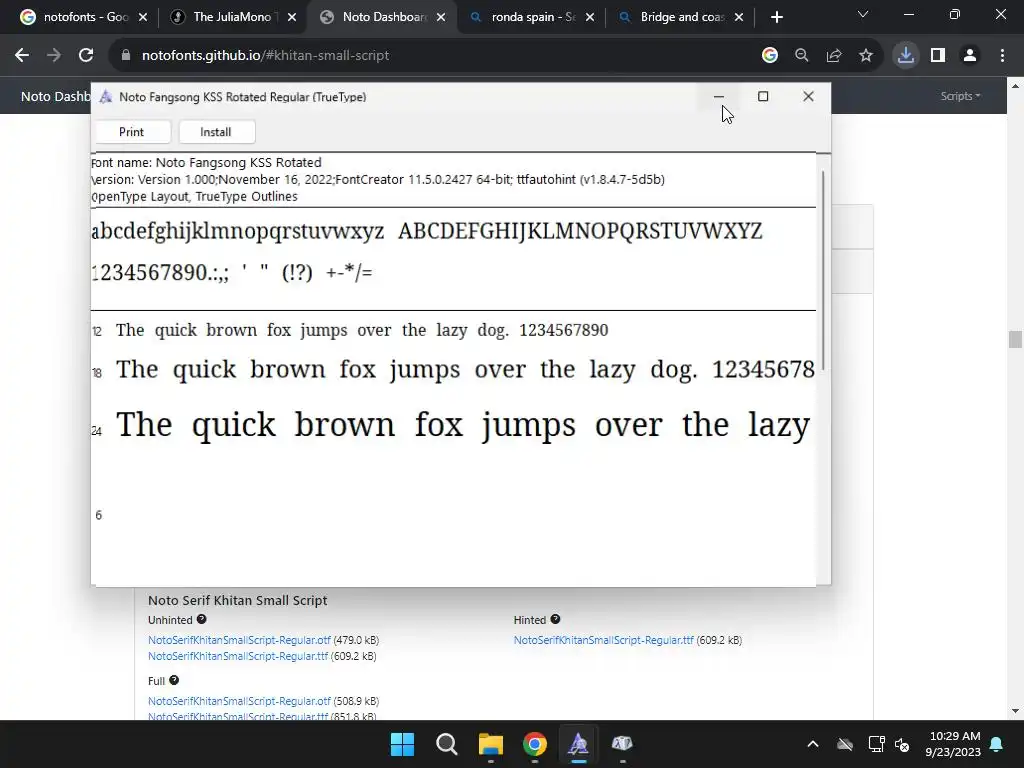
Task: Minimize the font viewer window
Action: (x=718, y=97)
